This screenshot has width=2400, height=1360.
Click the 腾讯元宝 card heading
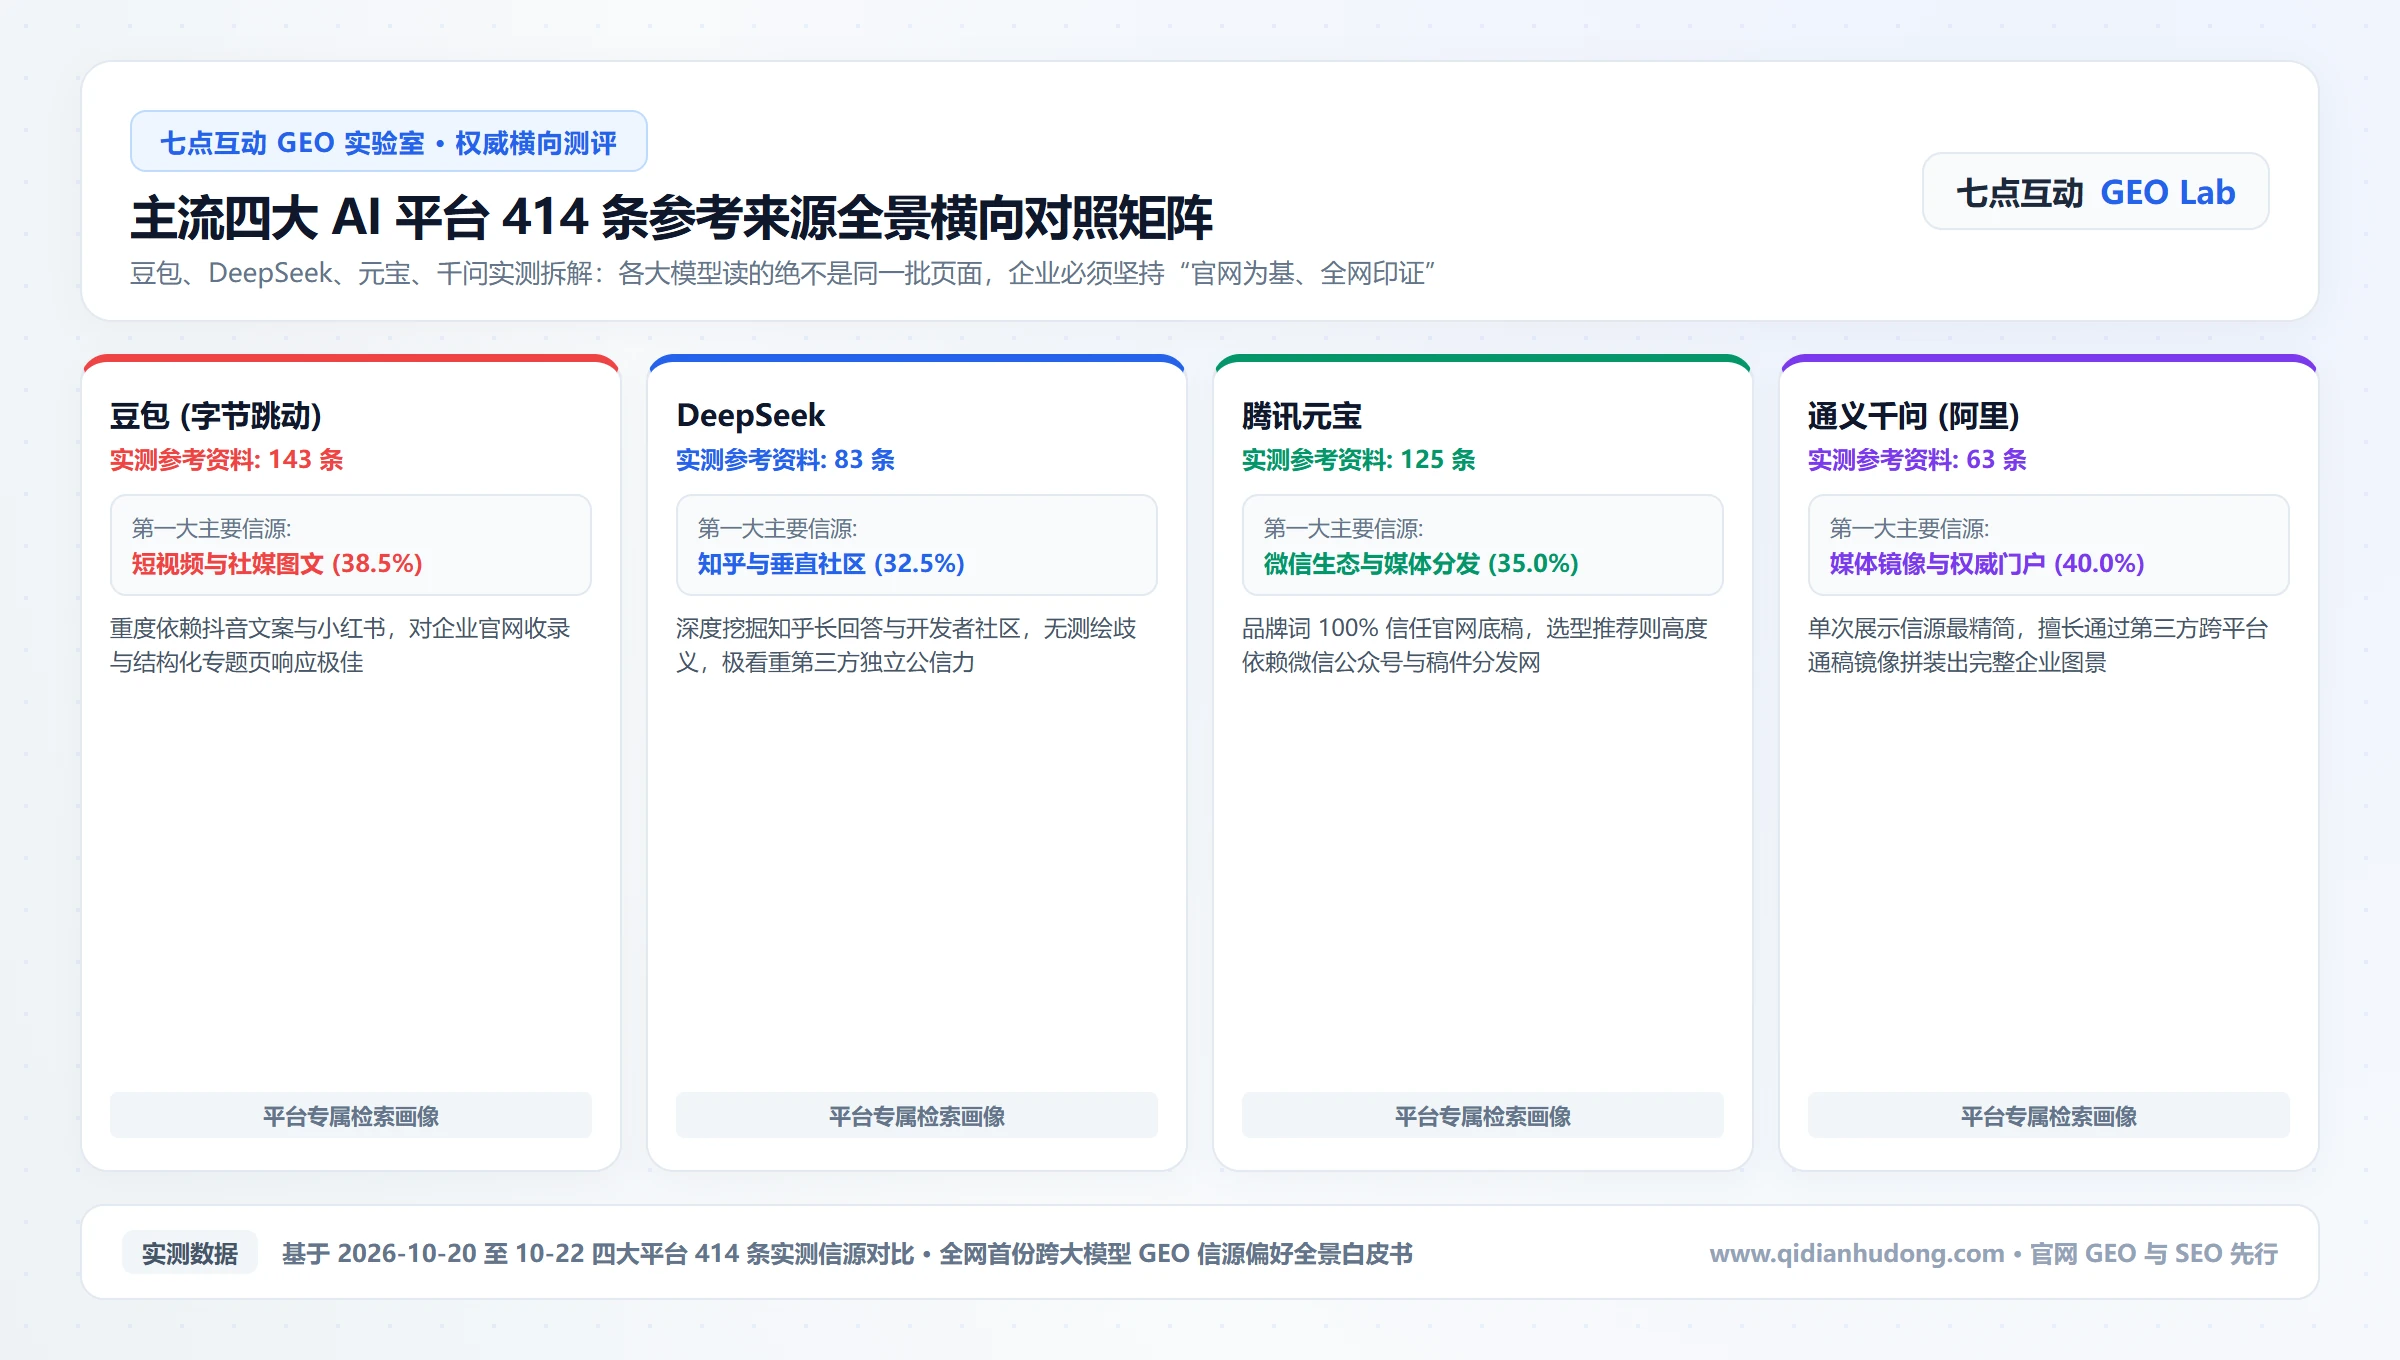tap(1302, 415)
